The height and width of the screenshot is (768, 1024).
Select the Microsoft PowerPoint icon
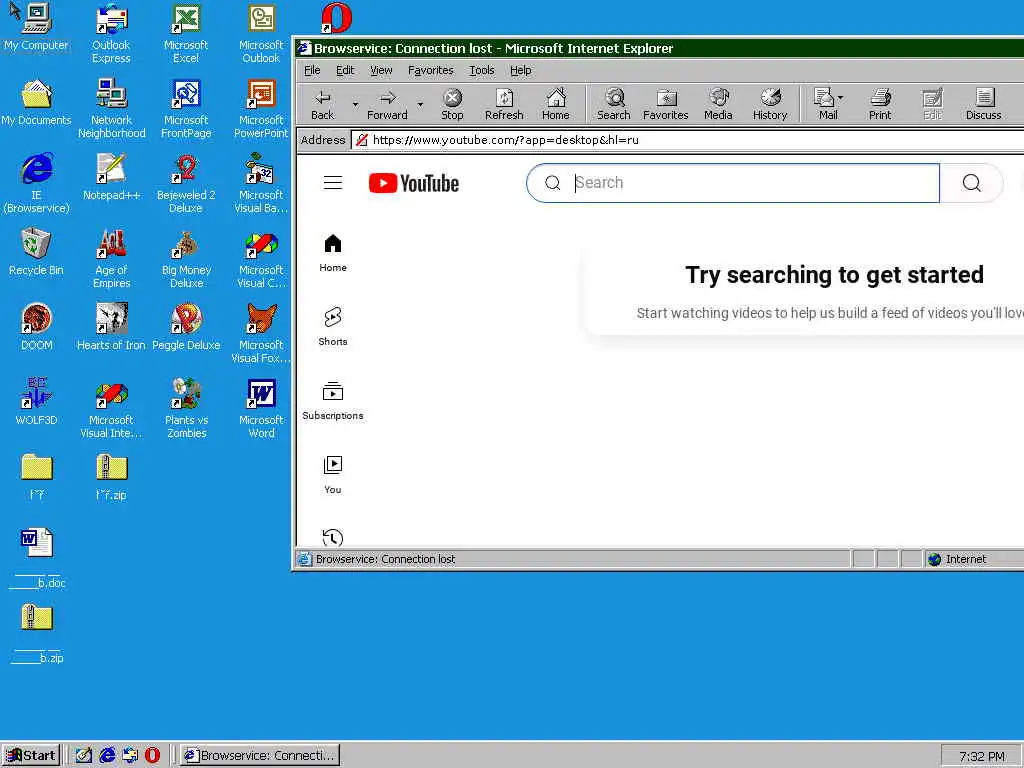pyautogui.click(x=261, y=108)
